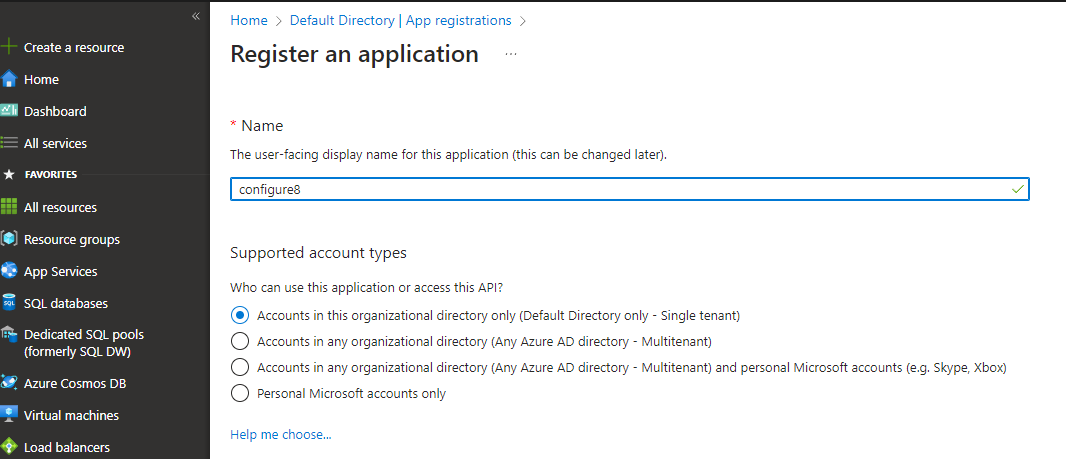Click the App Services globe icon
This screenshot has height=459, width=1066.
[9, 271]
